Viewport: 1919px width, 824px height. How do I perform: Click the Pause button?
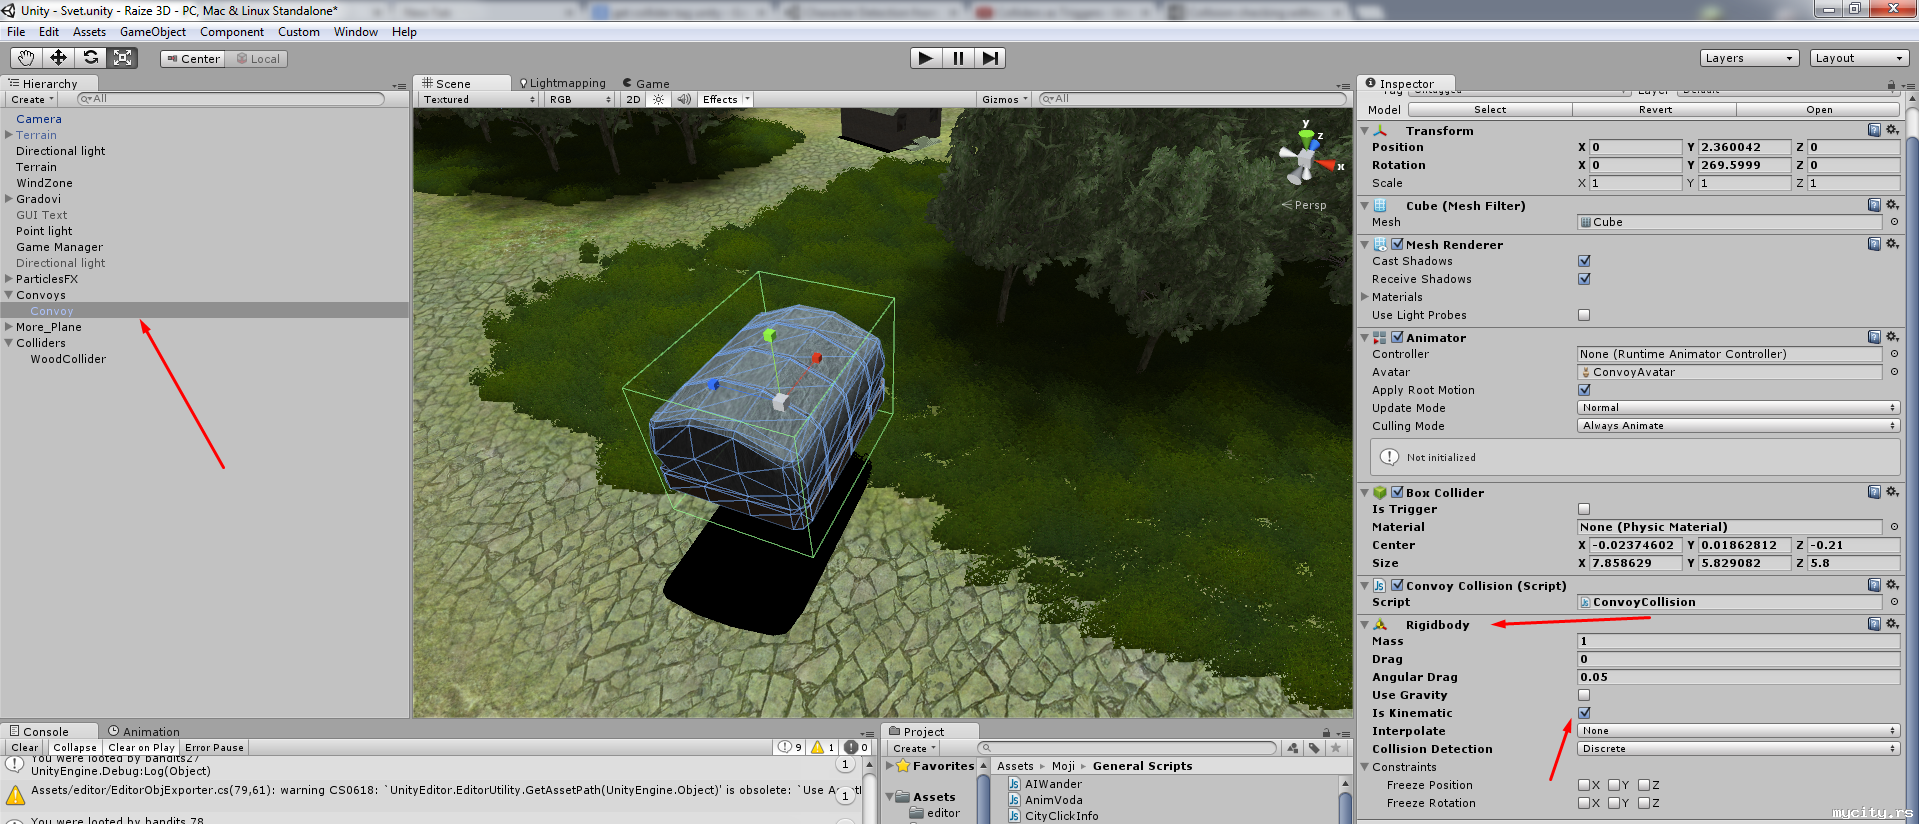click(x=958, y=58)
